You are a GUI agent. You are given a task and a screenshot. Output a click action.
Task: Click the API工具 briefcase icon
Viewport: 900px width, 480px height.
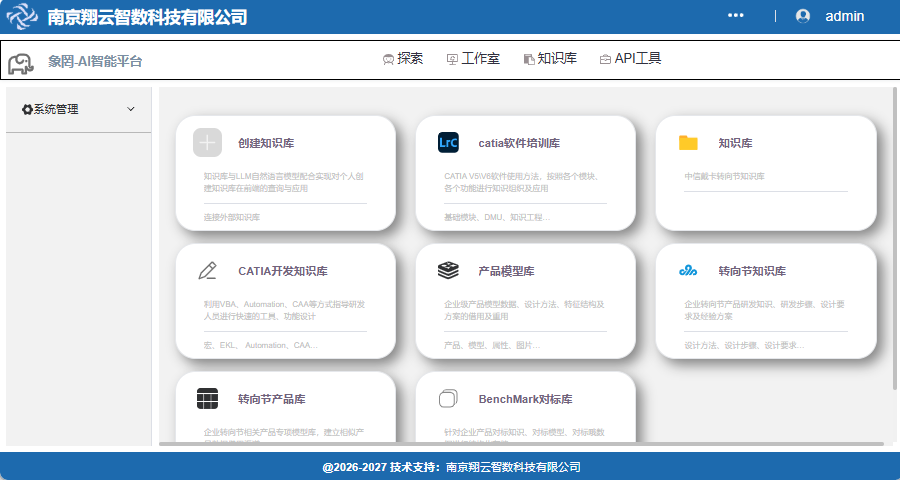pyautogui.click(x=605, y=59)
